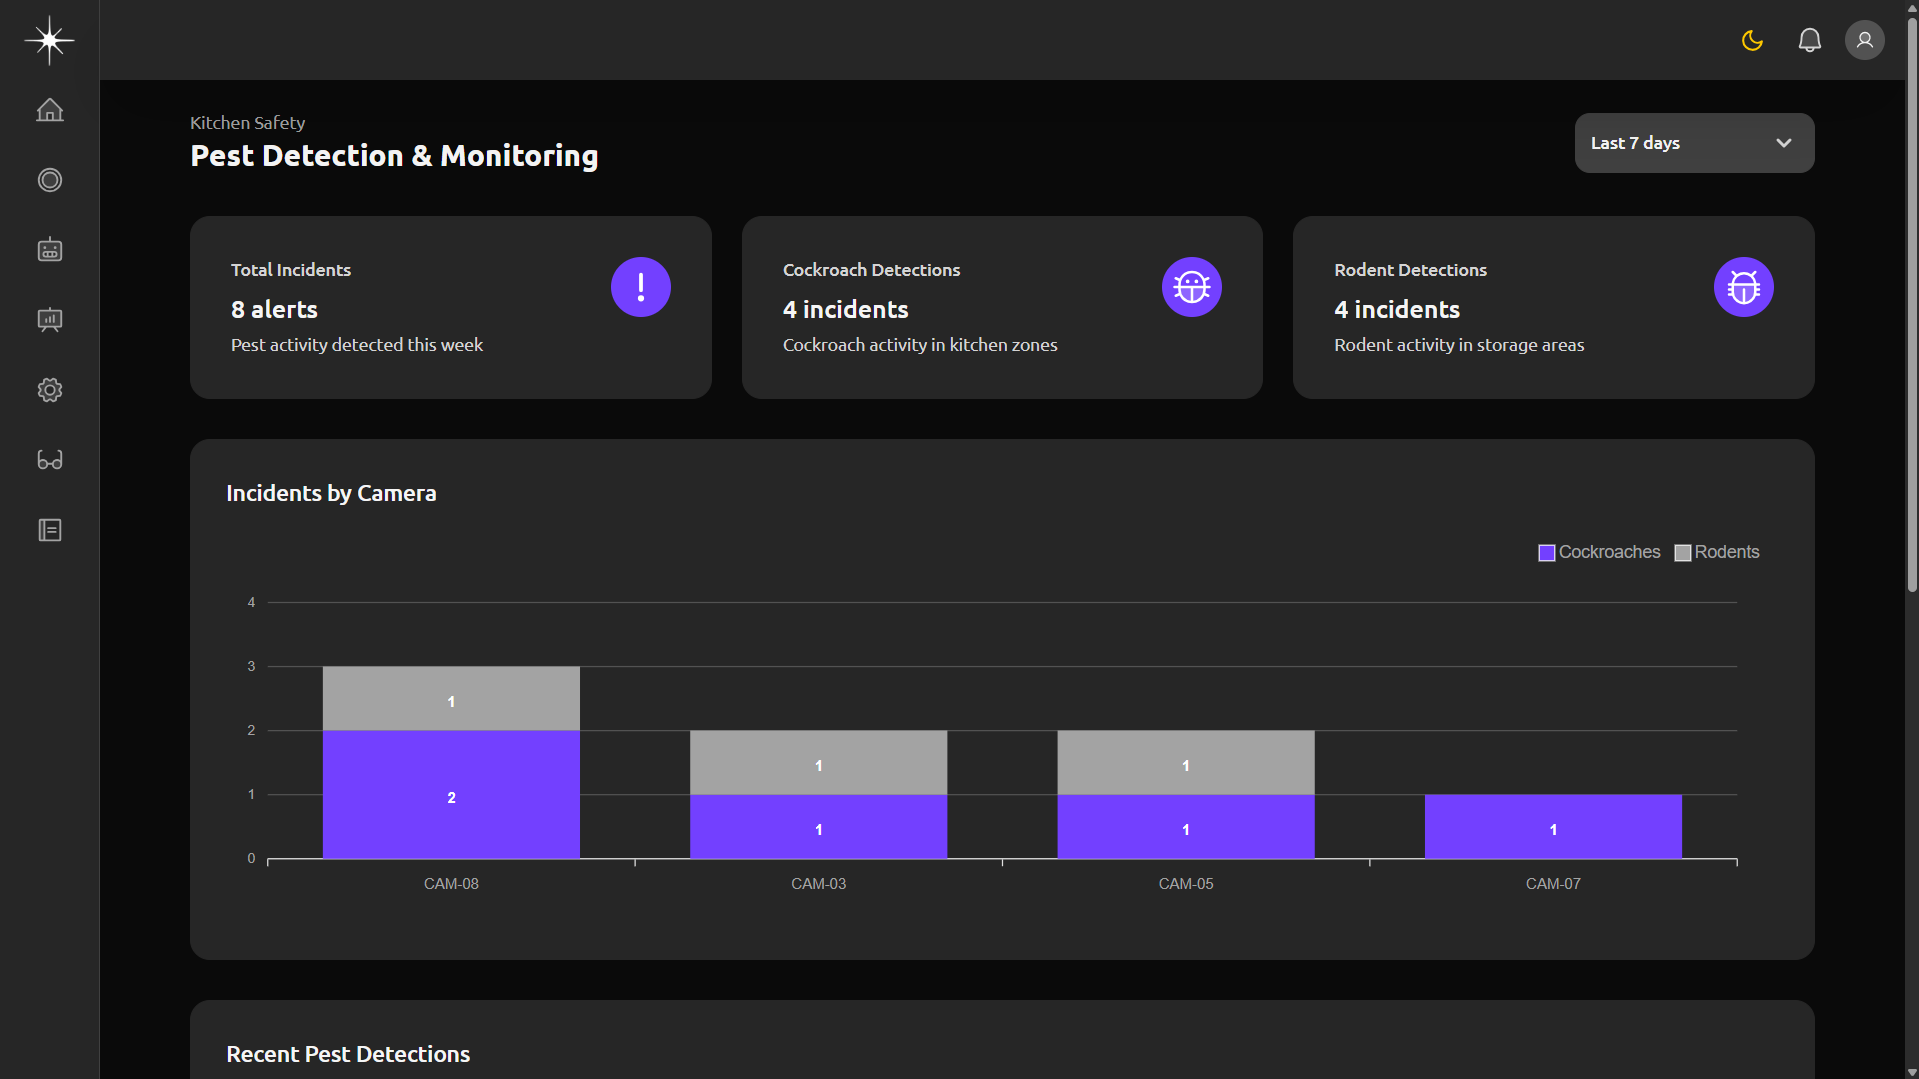Viewport: 1919px width, 1079px height.
Task: Click the chevron arrow in date range selector
Action: 1783,143
